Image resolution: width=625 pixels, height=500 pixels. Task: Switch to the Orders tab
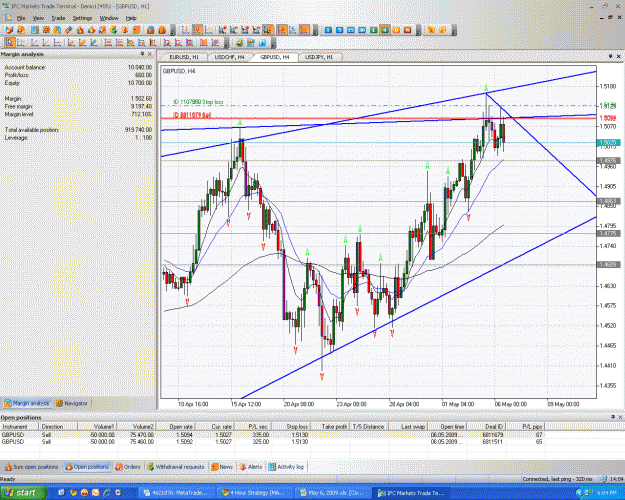pyautogui.click(x=128, y=467)
